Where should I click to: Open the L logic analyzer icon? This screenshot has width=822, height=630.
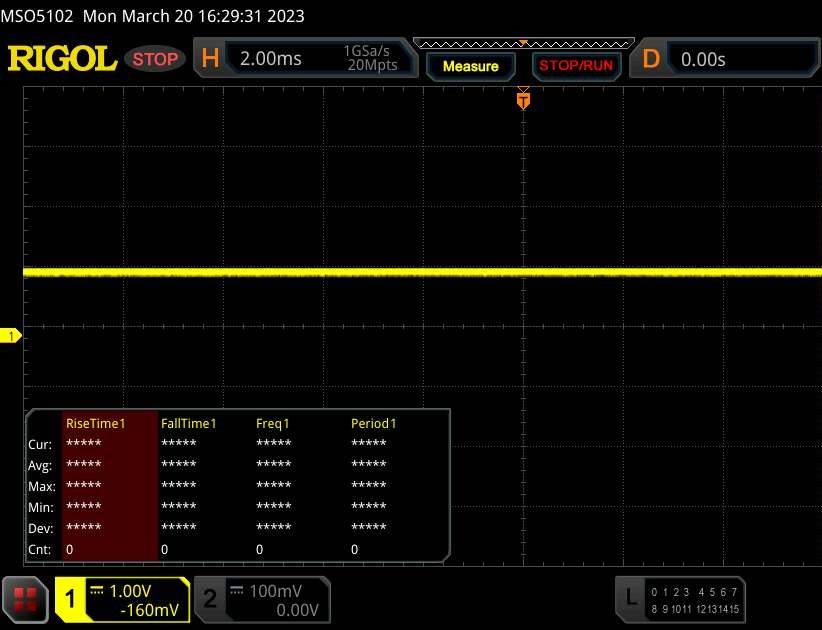[631, 598]
